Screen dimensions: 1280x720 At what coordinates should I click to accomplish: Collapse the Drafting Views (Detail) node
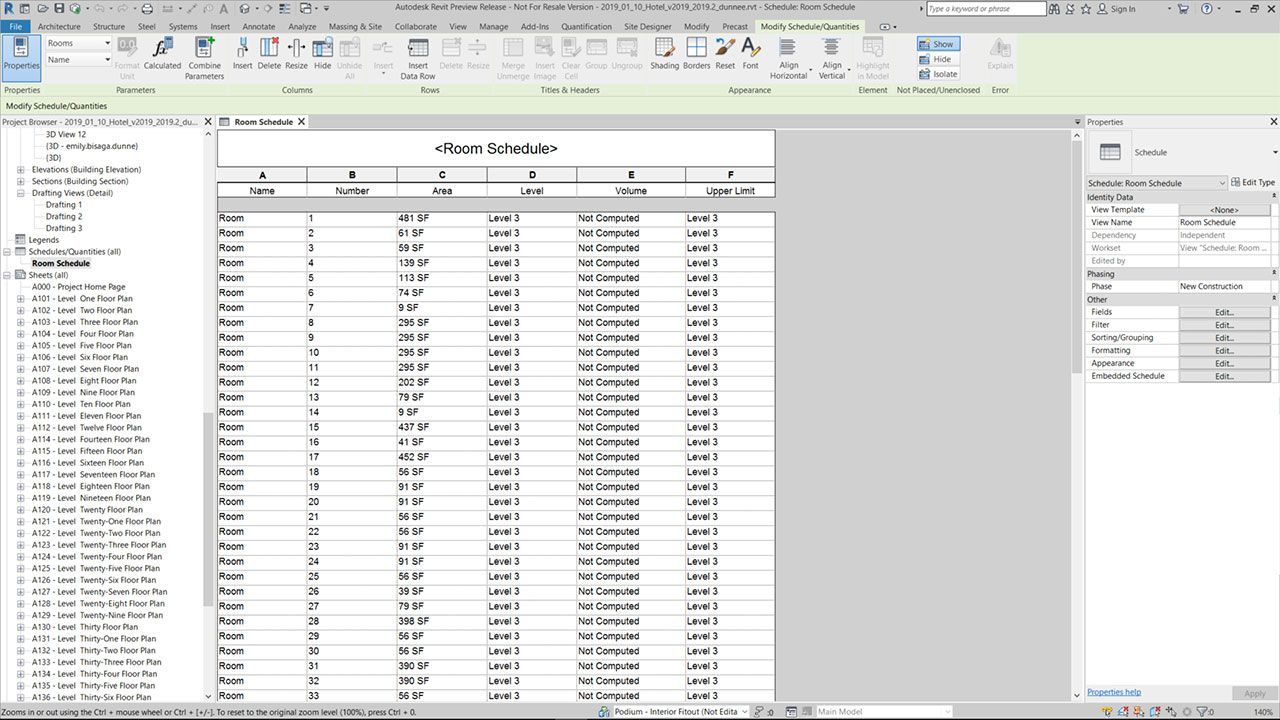pos(22,193)
